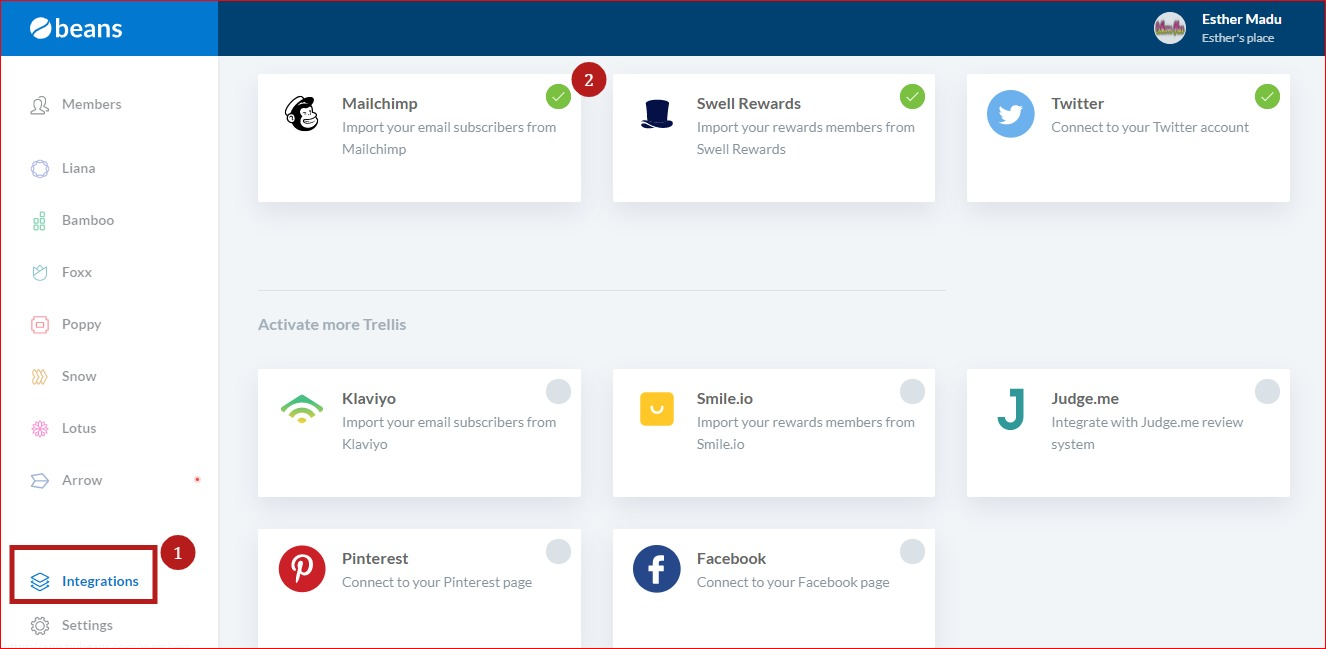The image size is (1326, 649).
Task: Open the Pinterest card title
Action: [375, 559]
